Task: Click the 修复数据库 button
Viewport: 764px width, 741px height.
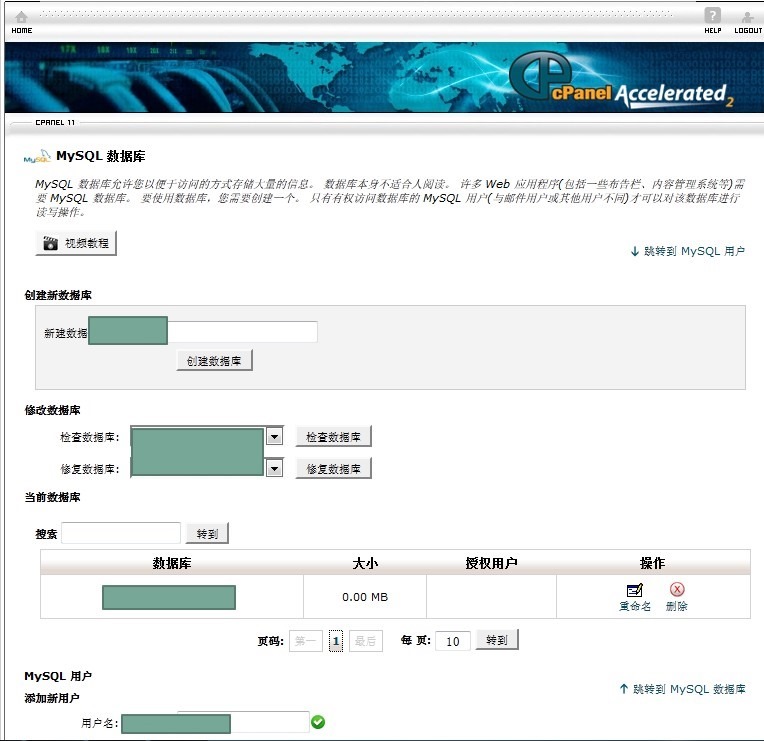Action: pyautogui.click(x=333, y=469)
